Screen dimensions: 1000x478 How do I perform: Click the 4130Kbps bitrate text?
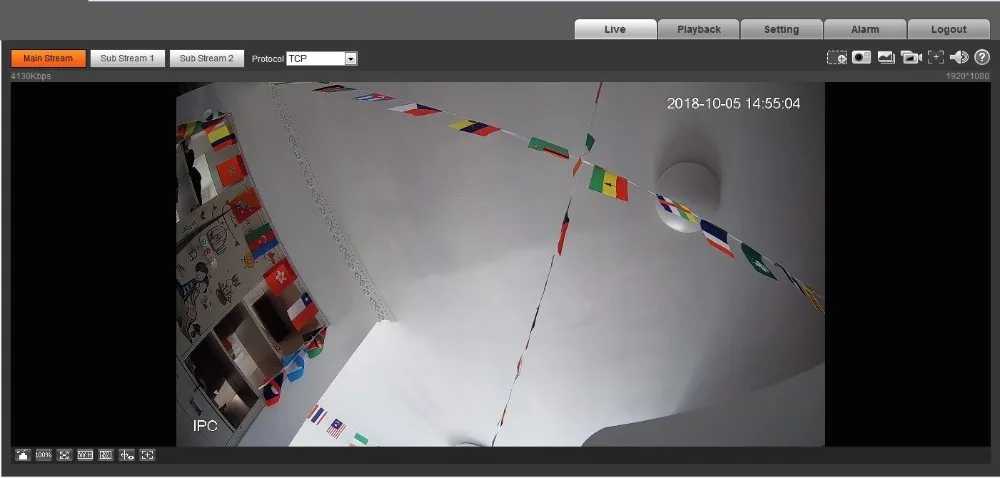tap(31, 76)
